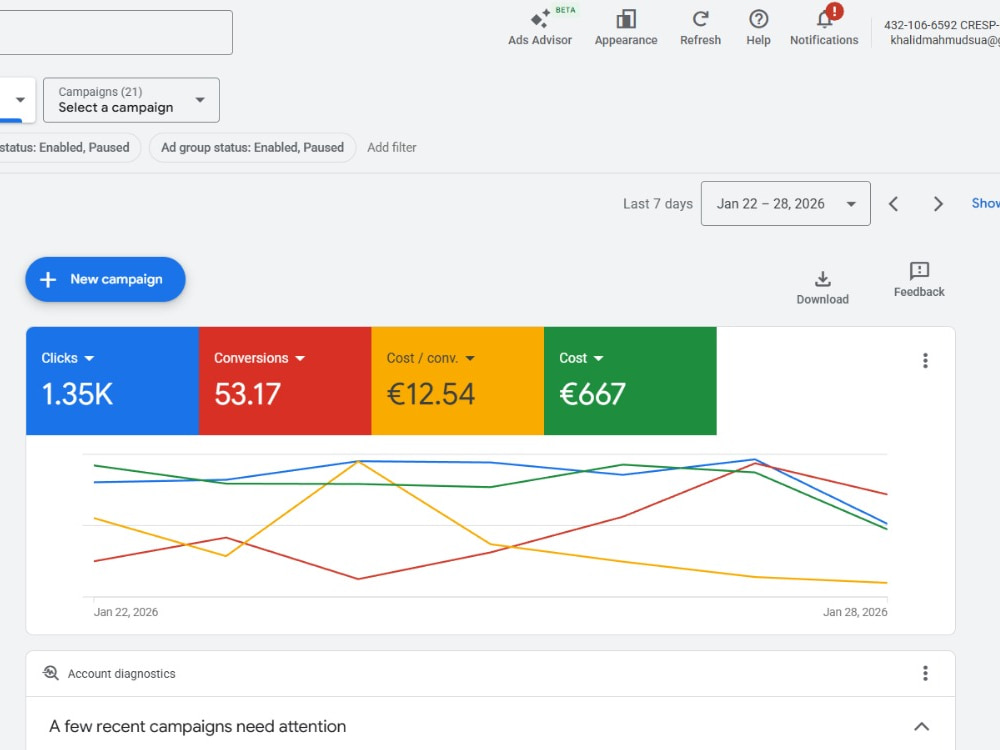Image resolution: width=1000 pixels, height=750 pixels.
Task: Open the scorecard chart options menu
Action: [925, 361]
